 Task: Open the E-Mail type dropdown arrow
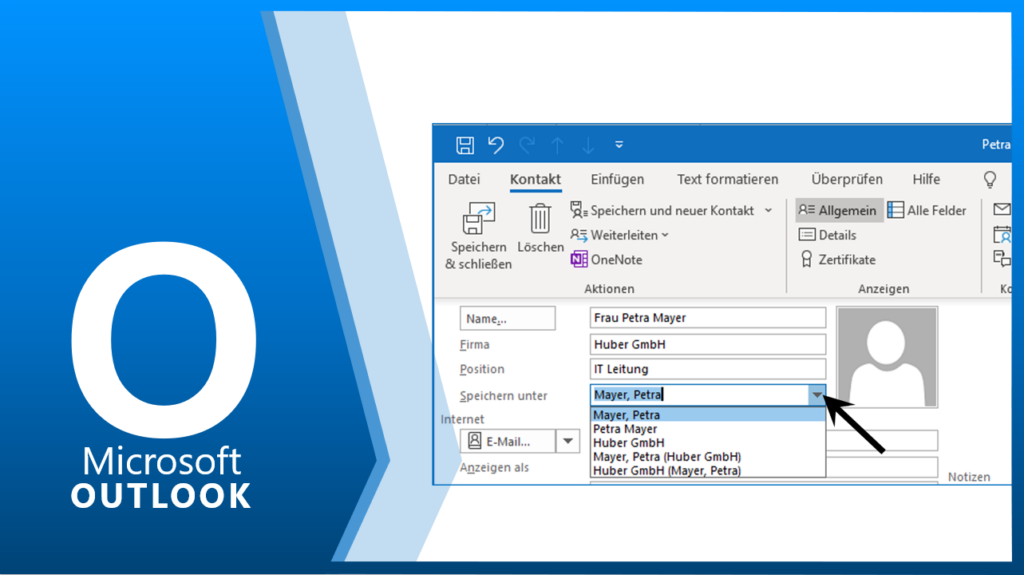[568, 441]
